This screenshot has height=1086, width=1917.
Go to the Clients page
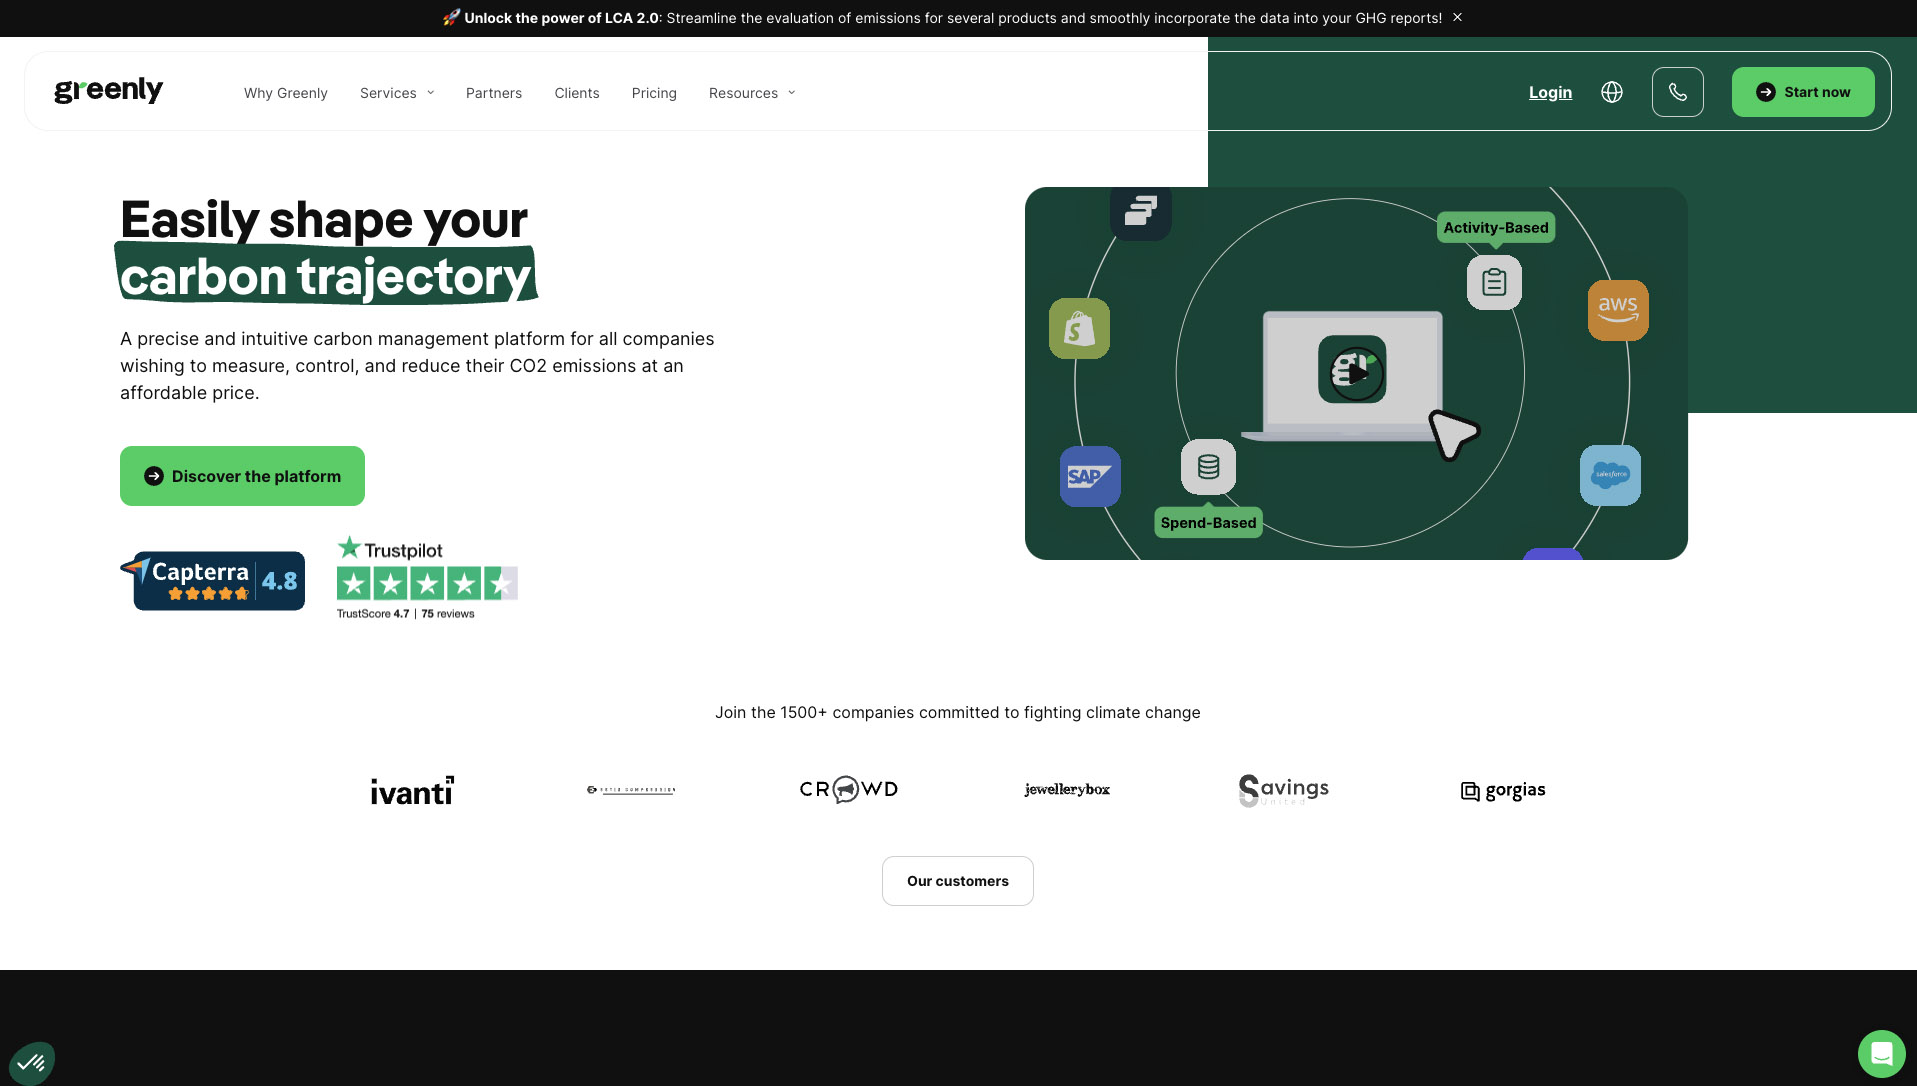[x=577, y=93]
